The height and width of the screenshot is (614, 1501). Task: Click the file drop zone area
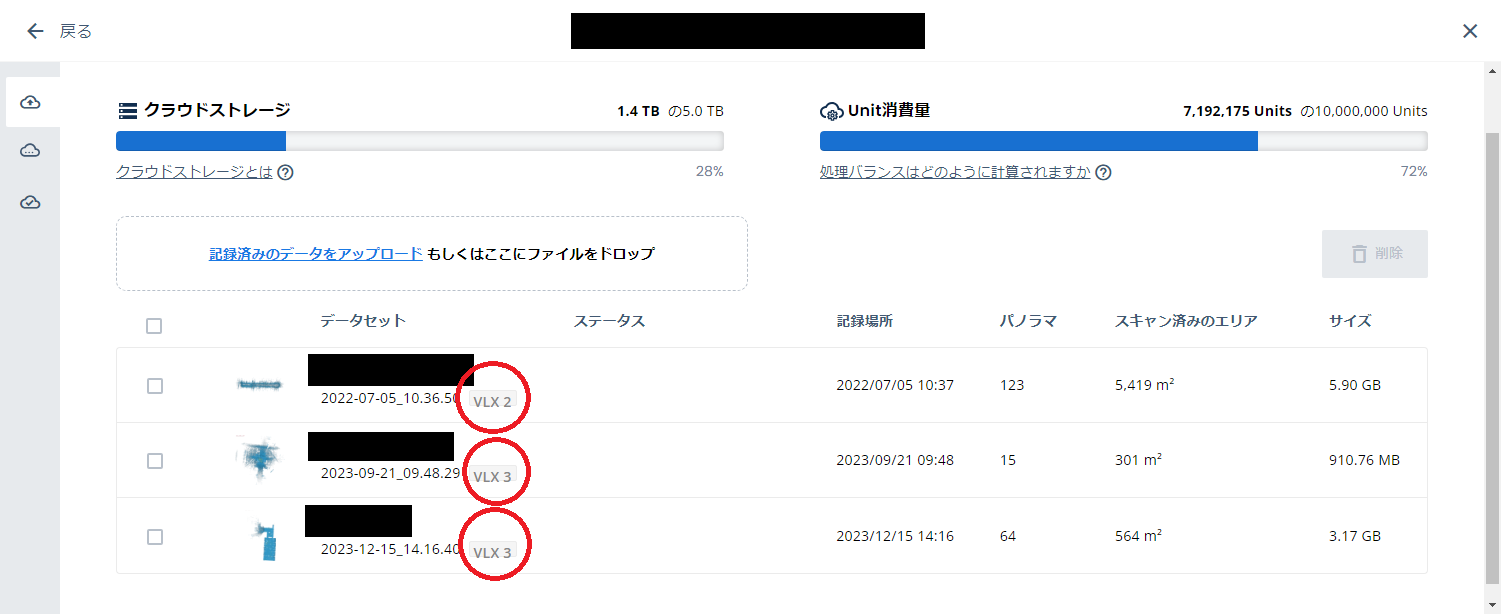pos(432,254)
